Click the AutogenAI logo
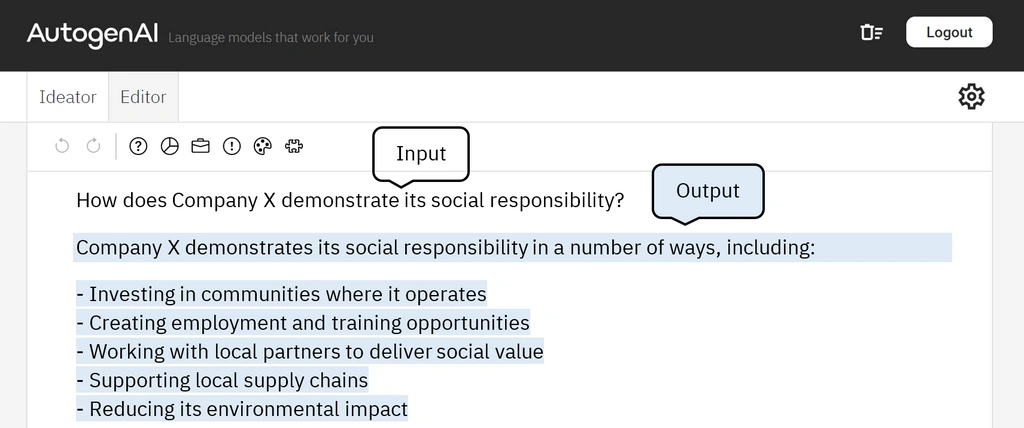 [x=92, y=34]
